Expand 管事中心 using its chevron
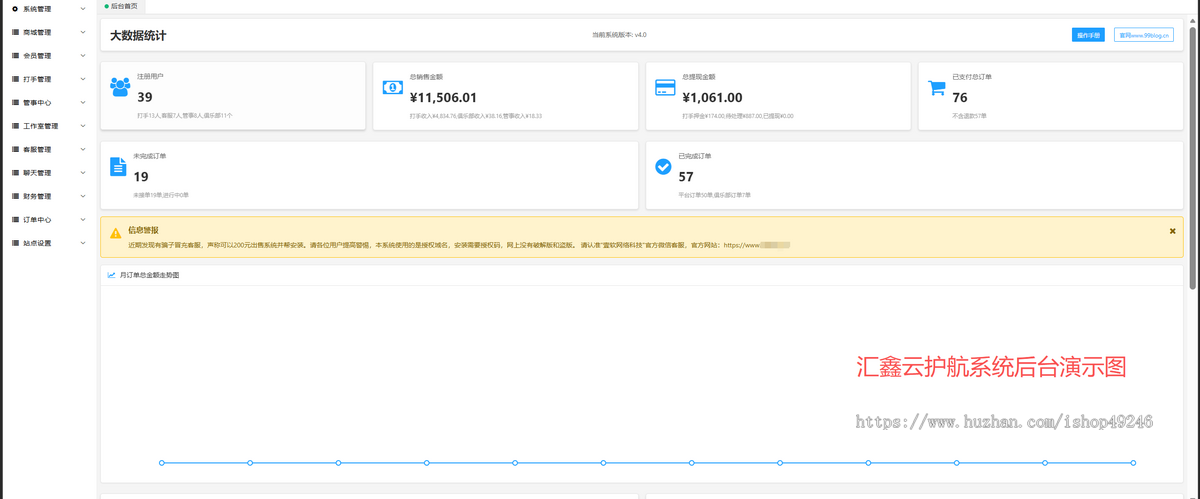 coord(83,102)
